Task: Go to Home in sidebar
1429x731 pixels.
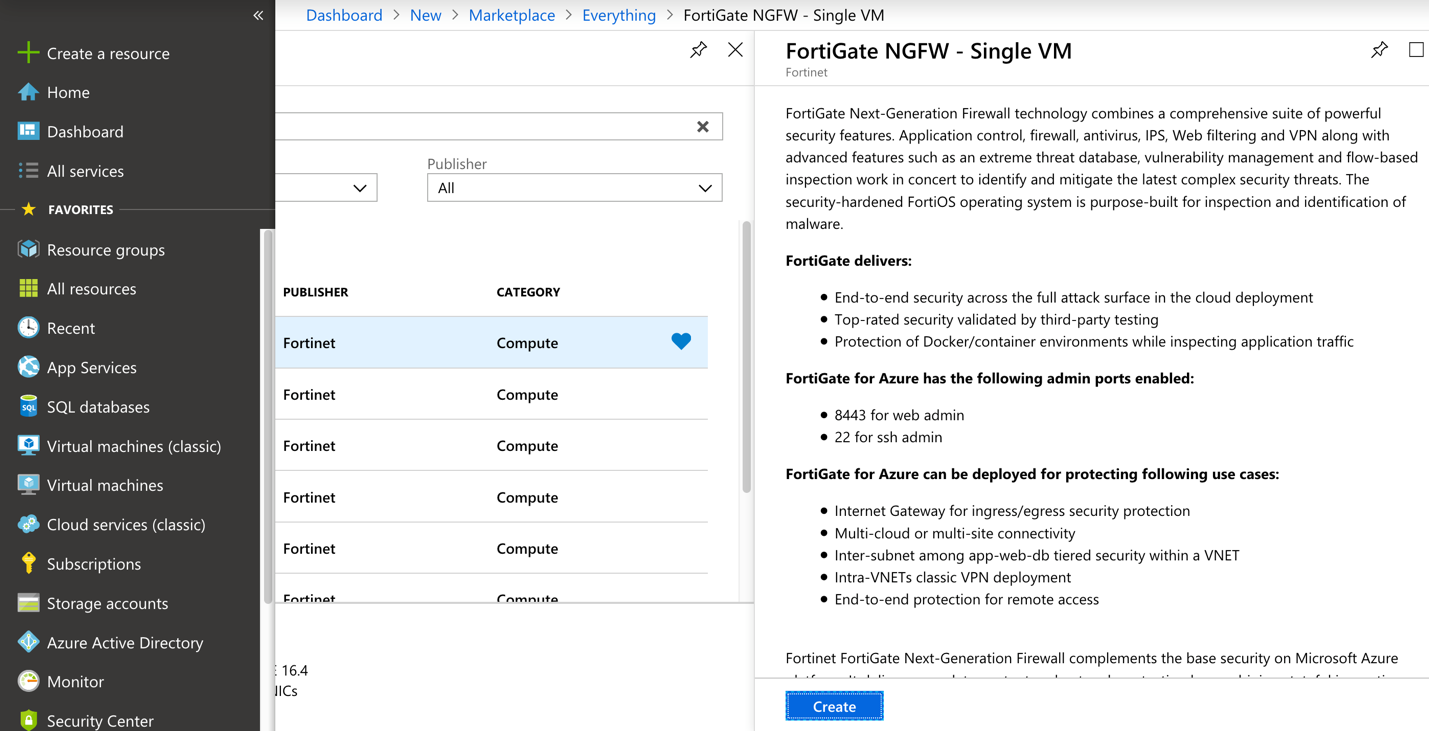Action: tap(68, 92)
